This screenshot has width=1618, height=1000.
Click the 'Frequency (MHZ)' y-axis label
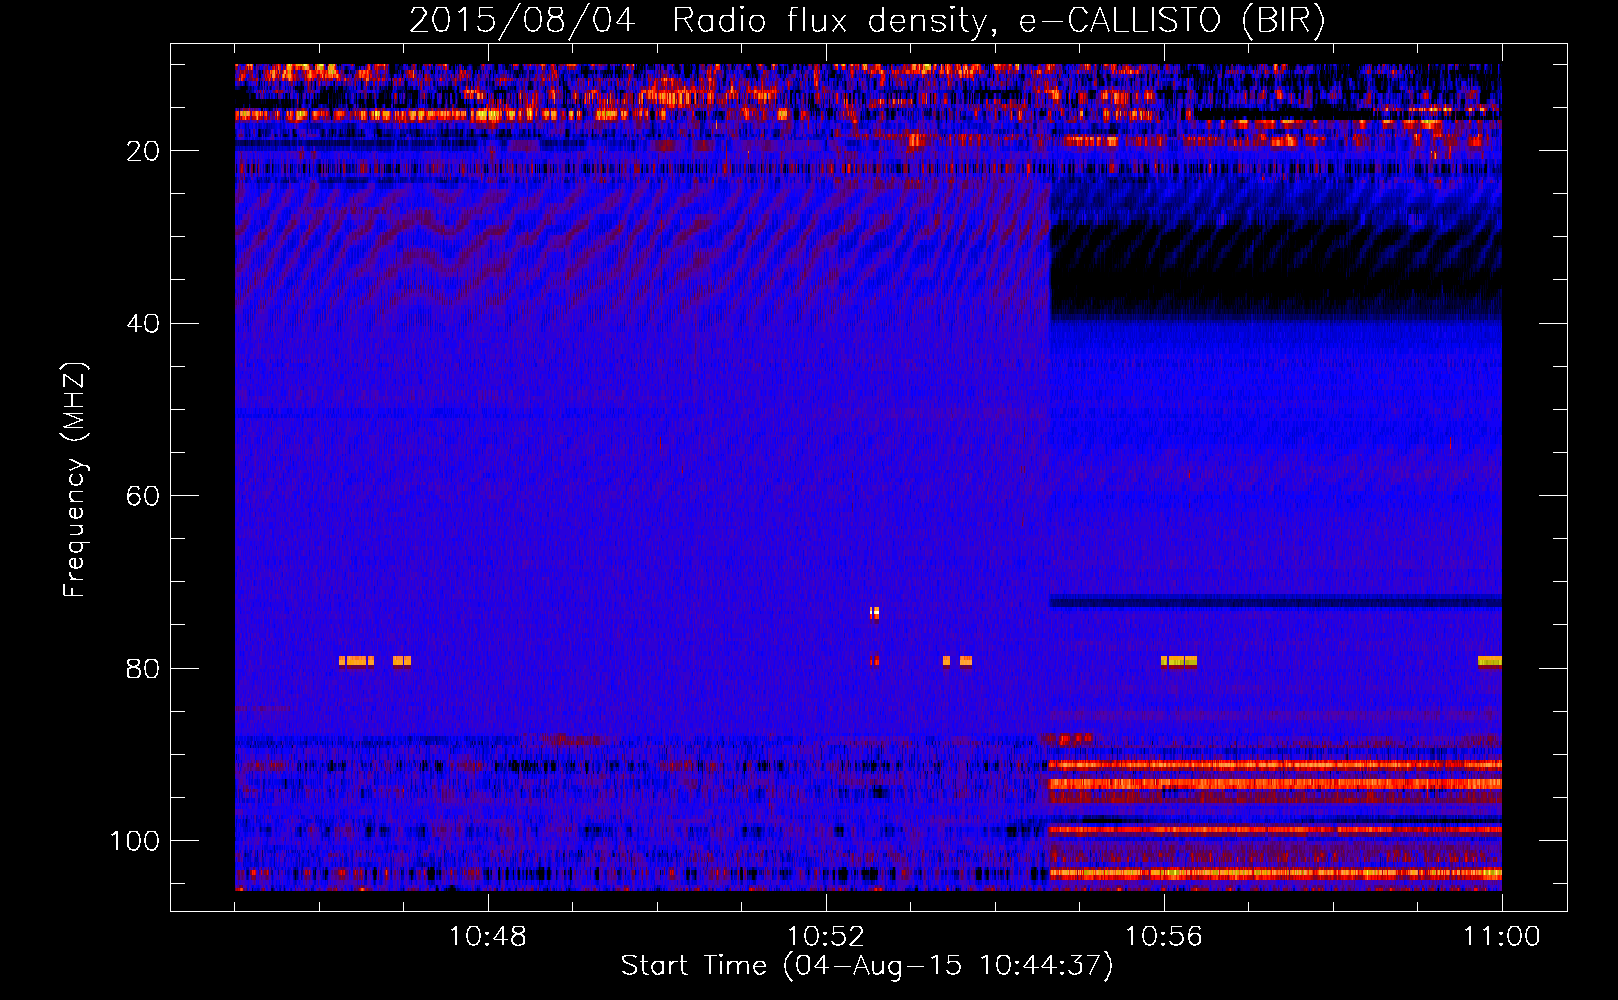(75, 480)
